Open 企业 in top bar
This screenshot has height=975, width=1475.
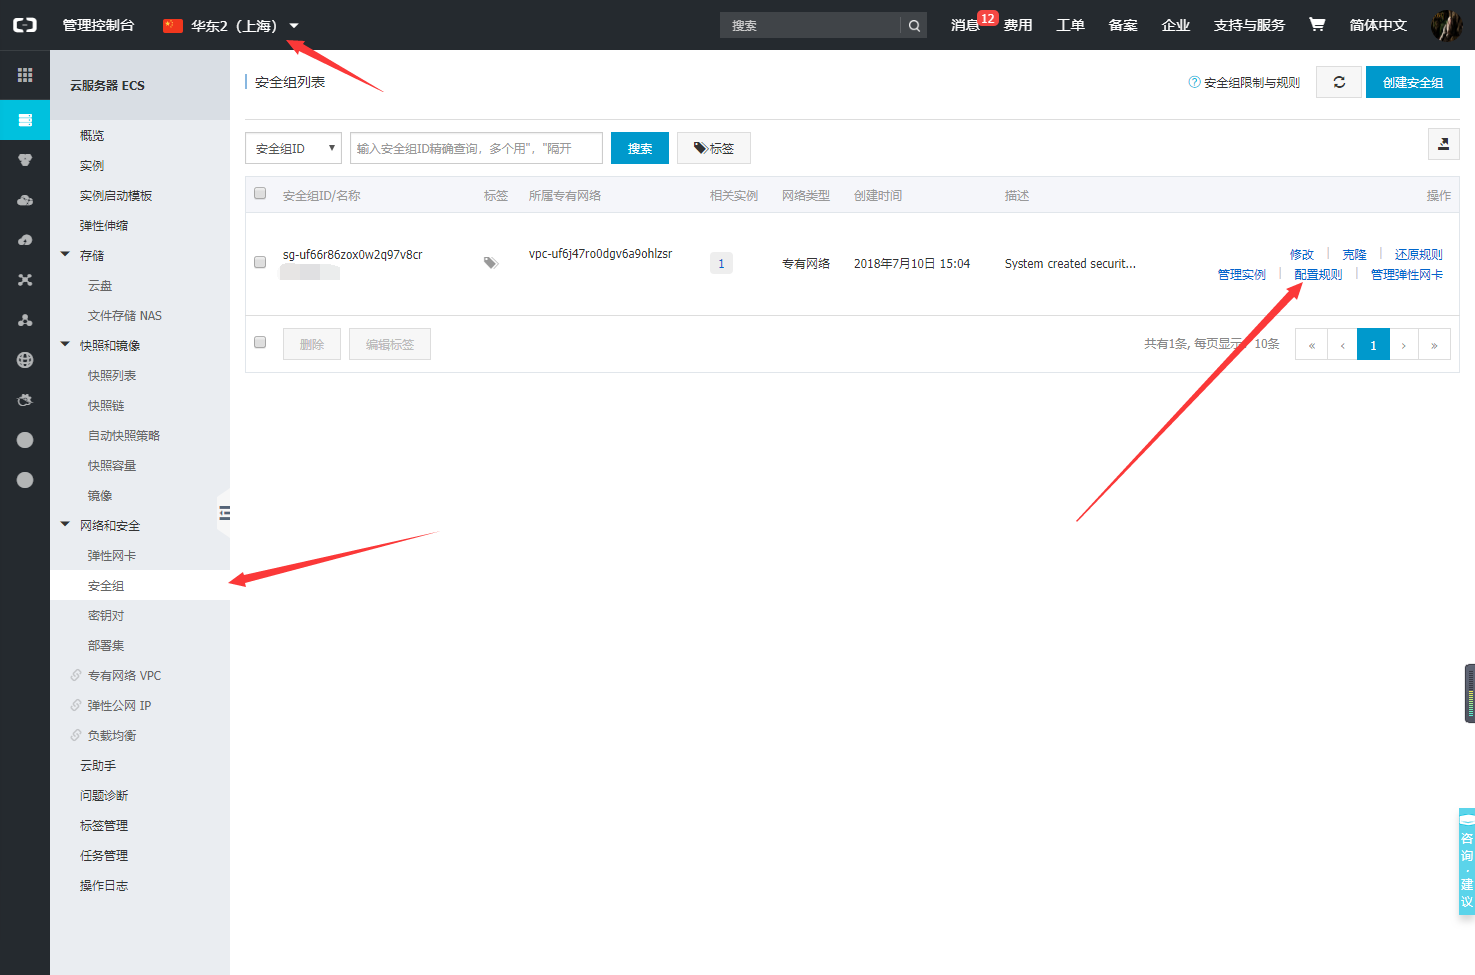(x=1175, y=25)
